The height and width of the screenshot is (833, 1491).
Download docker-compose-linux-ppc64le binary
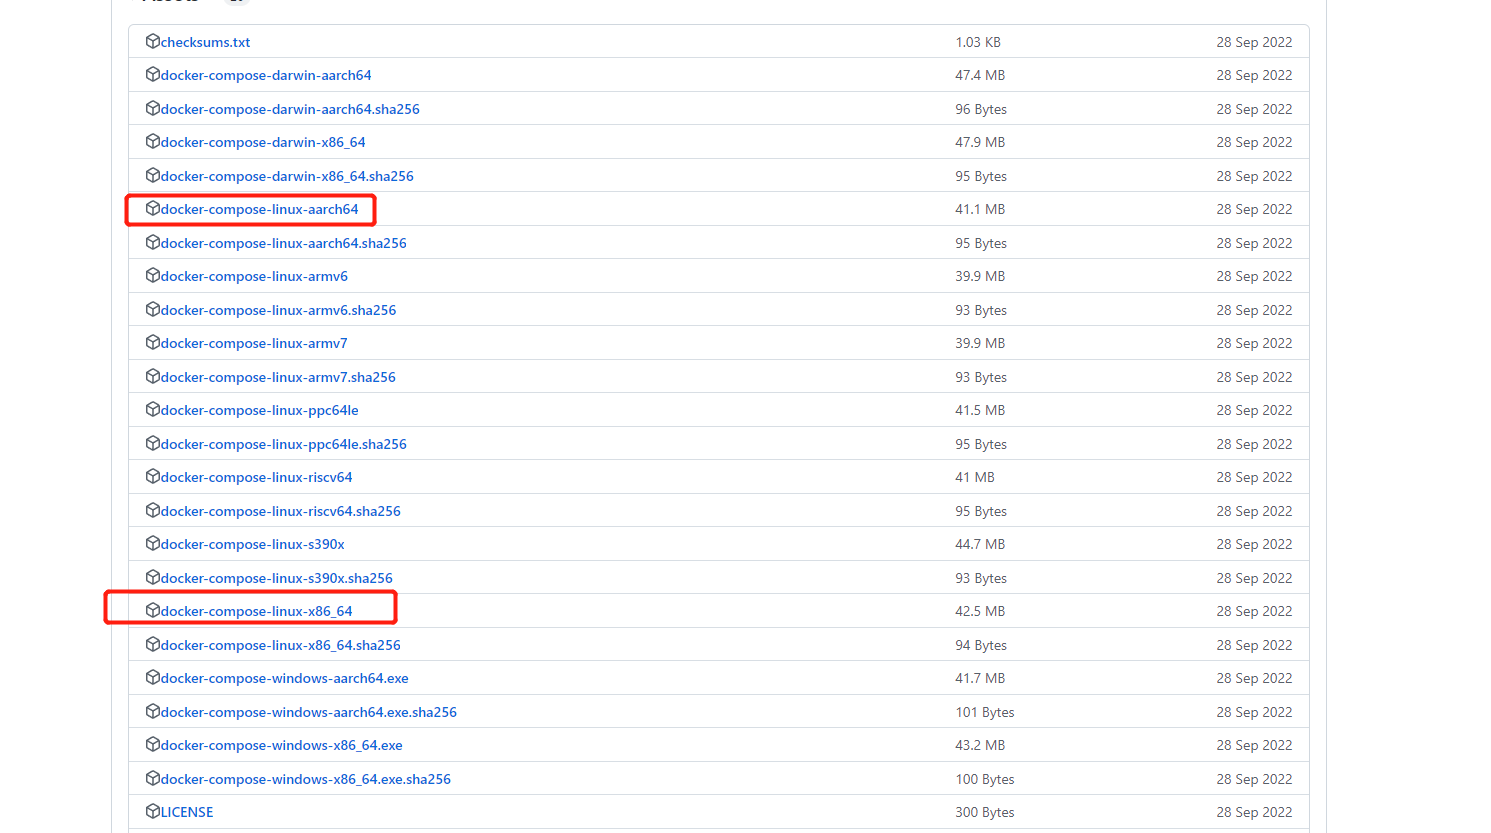point(259,410)
